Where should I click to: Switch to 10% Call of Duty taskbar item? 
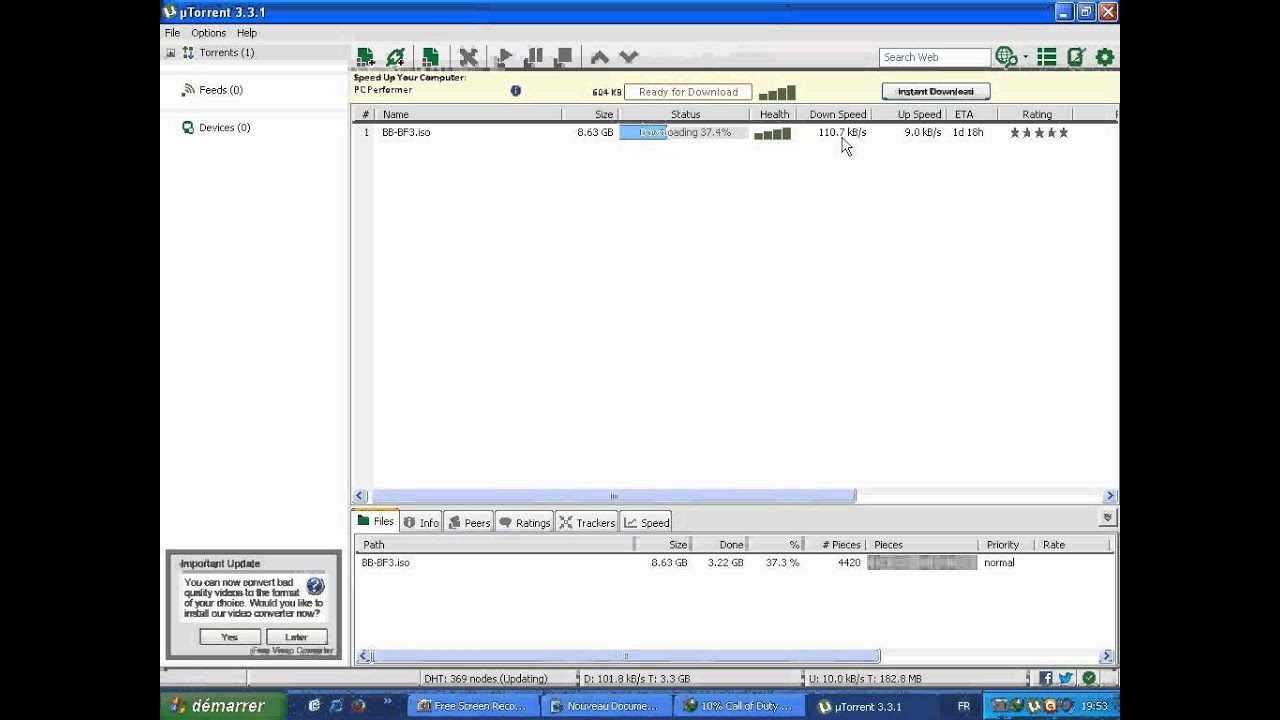[x=739, y=706]
